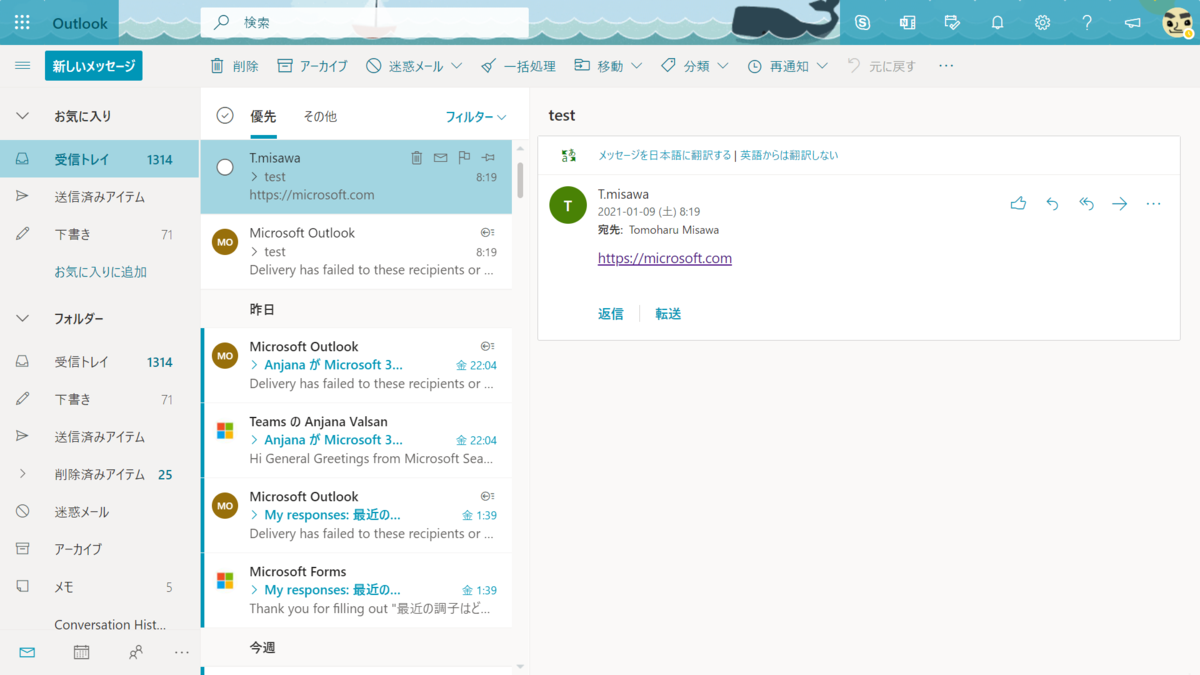The width and height of the screenshot is (1200, 675).
Task: Switch to the その他 tab
Action: click(x=320, y=116)
